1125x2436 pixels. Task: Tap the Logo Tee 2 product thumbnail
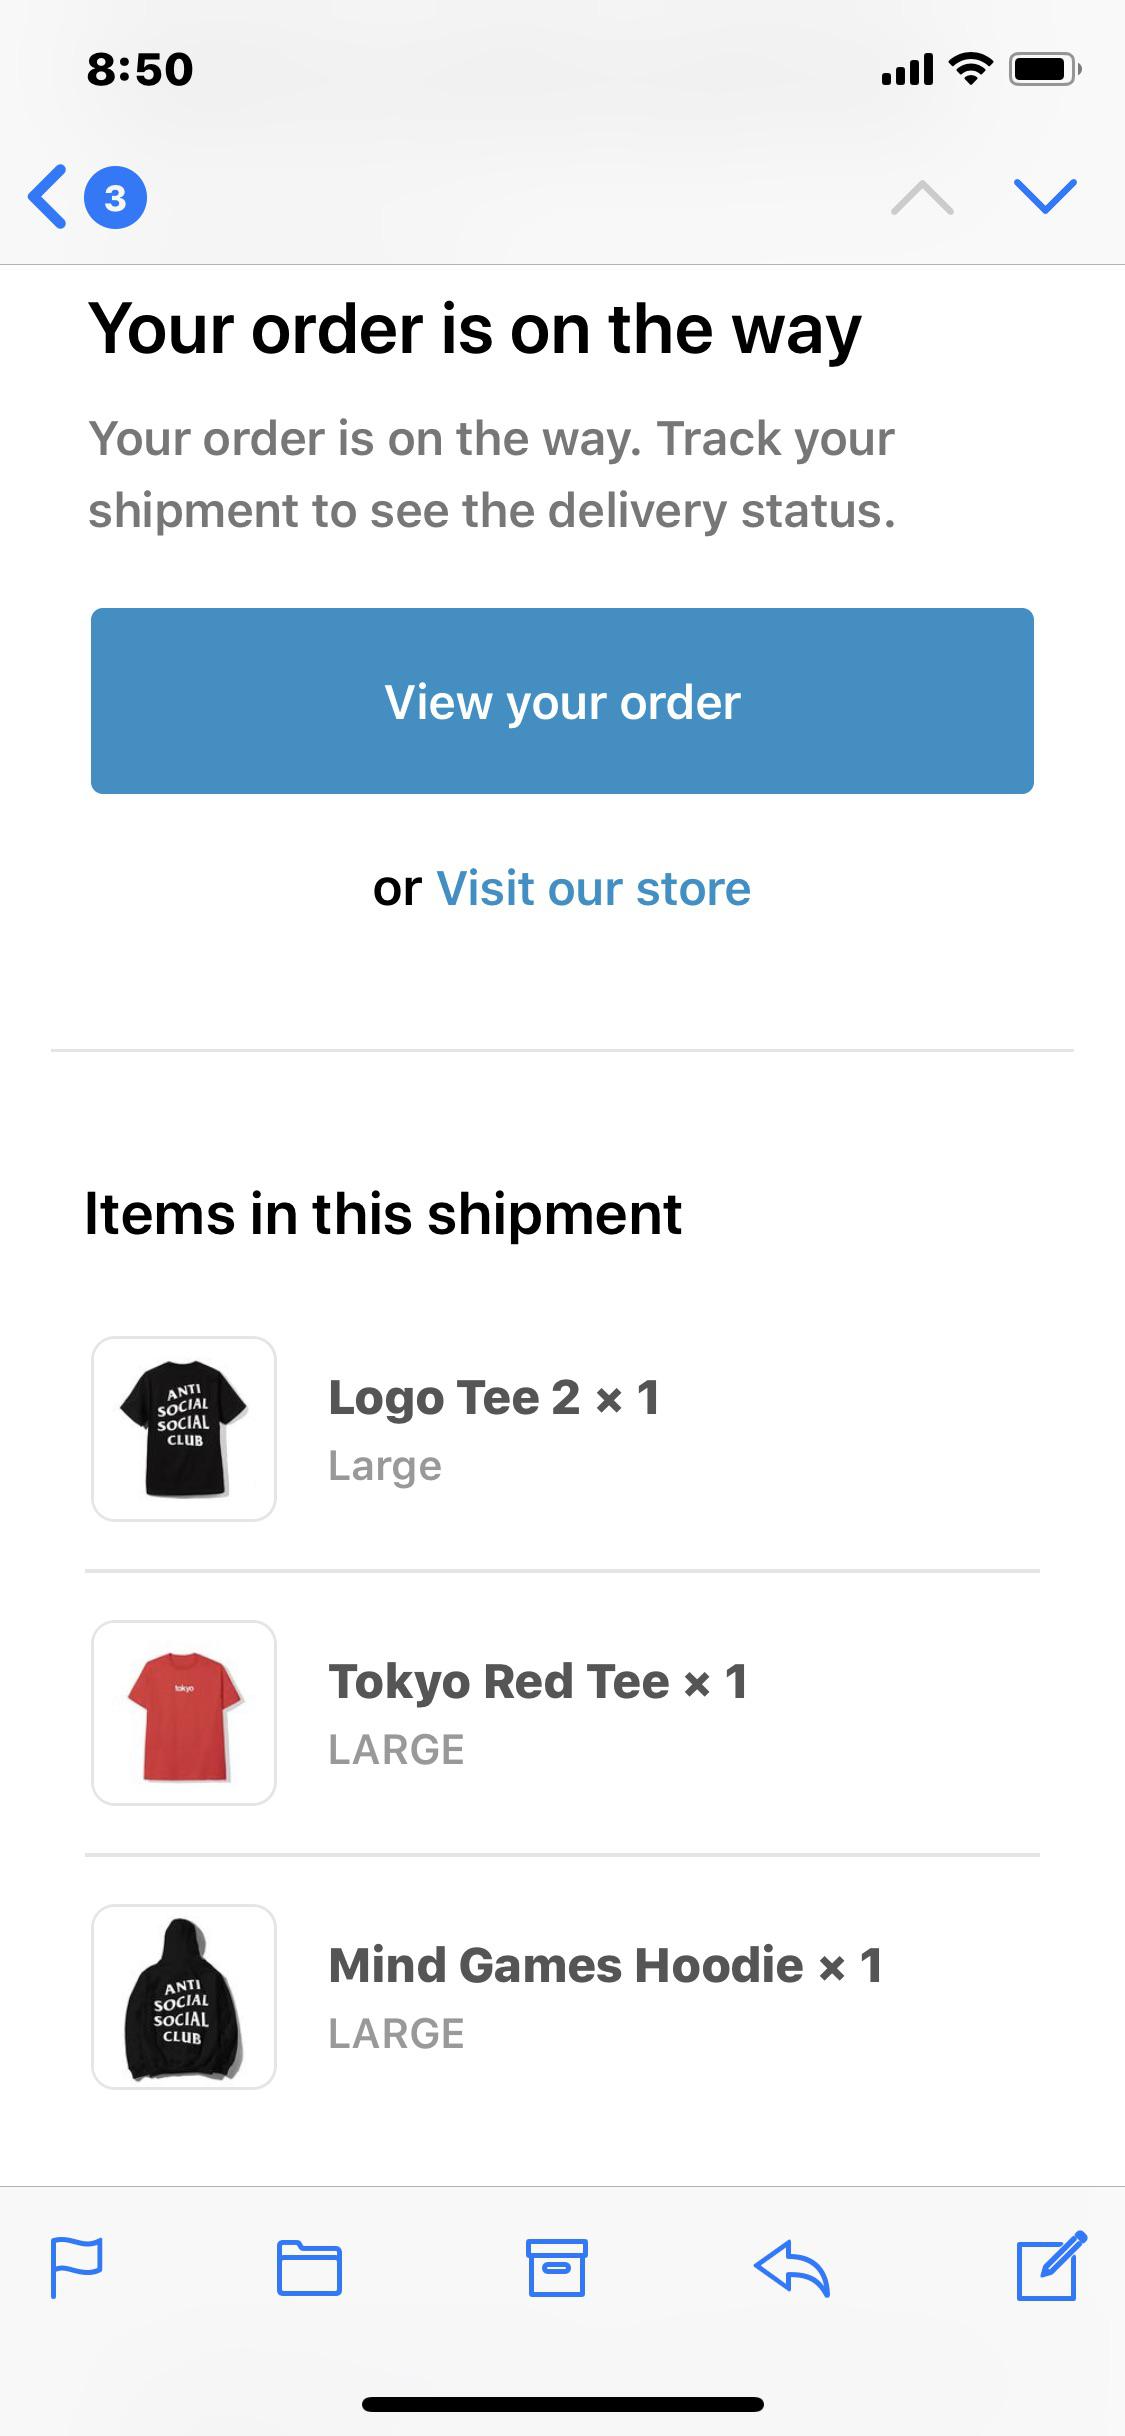184,1429
